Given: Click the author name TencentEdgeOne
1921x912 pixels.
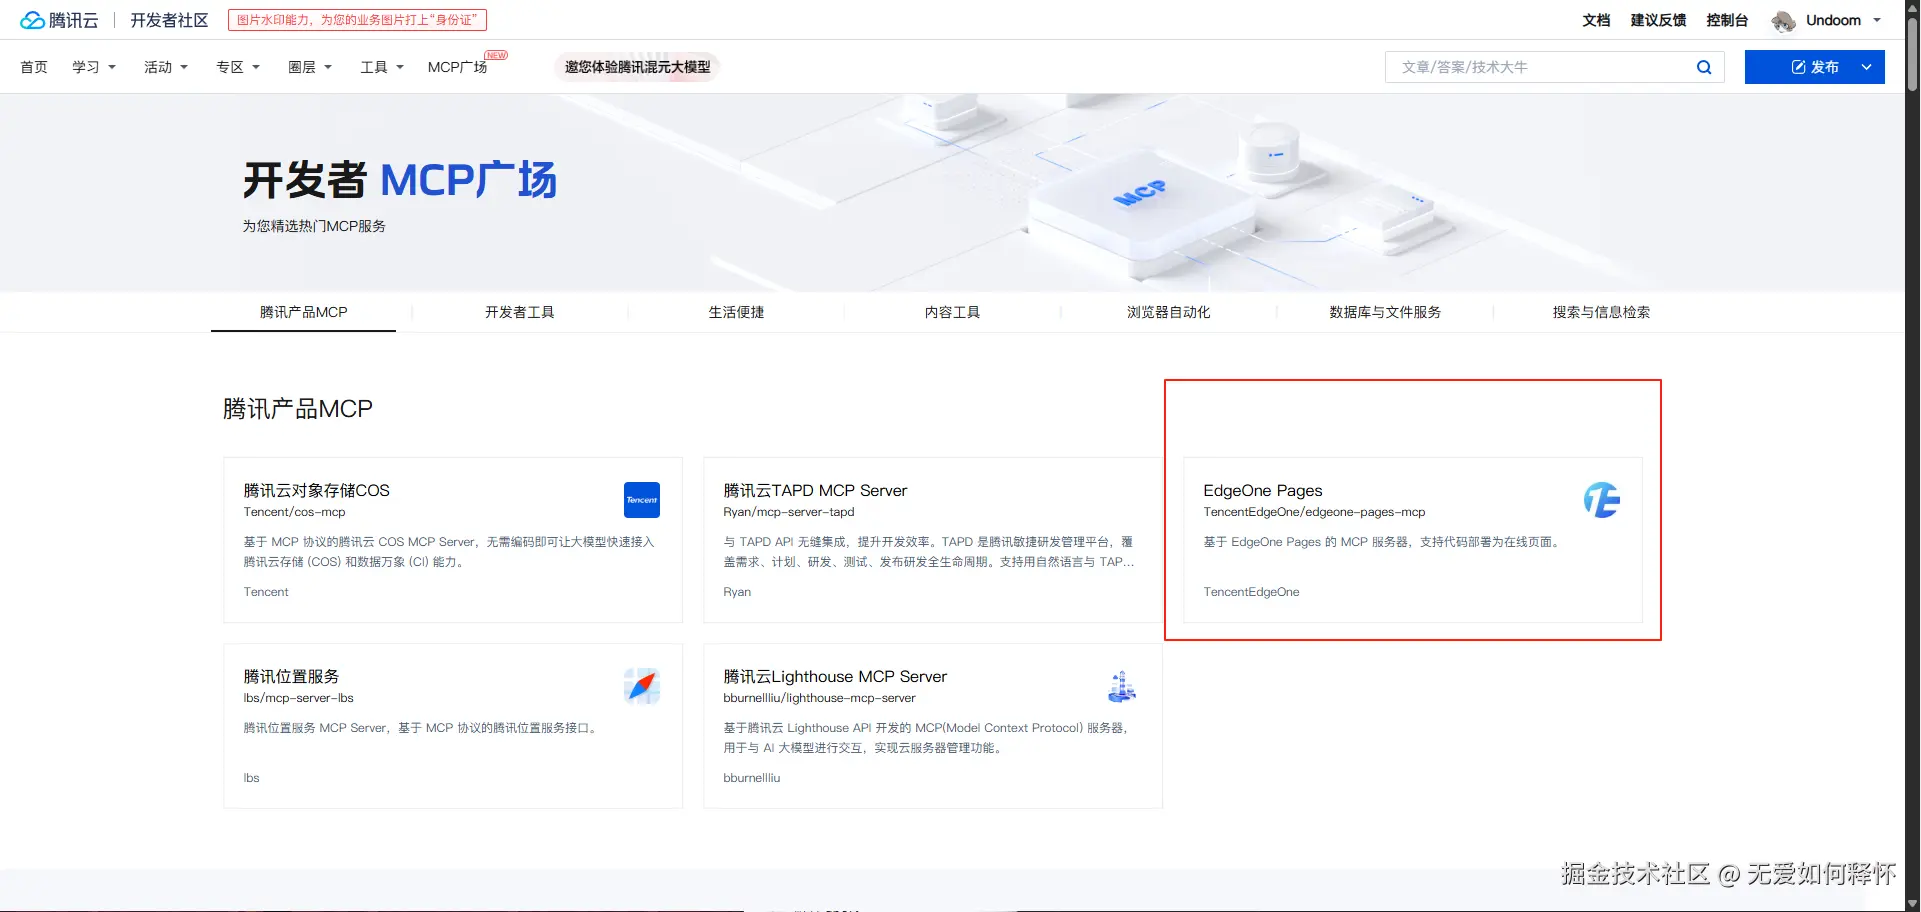Looking at the screenshot, I should (x=1252, y=592).
